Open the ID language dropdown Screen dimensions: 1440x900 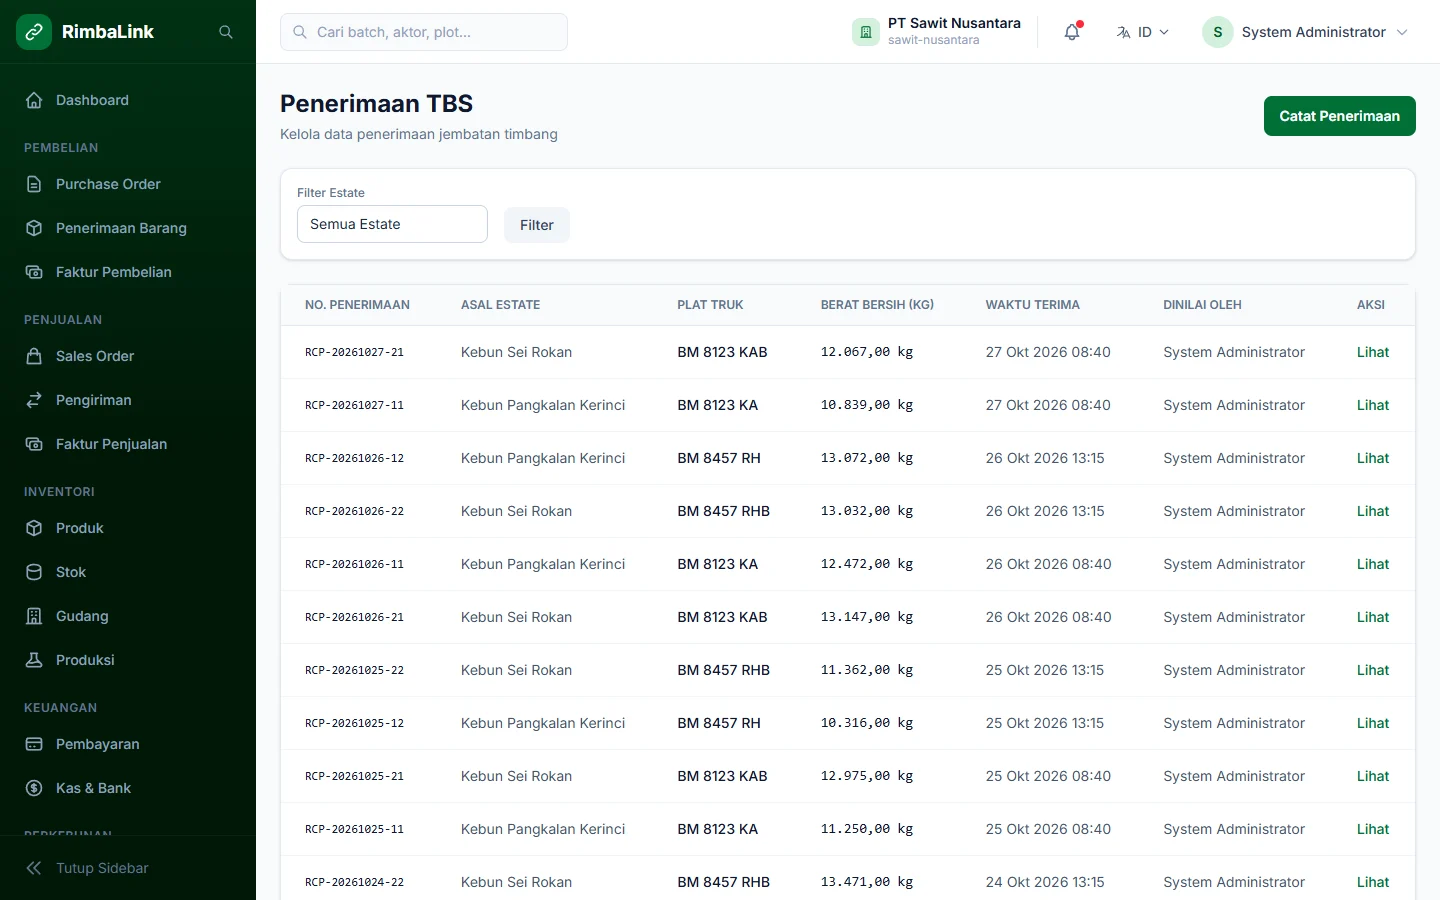[1143, 32]
